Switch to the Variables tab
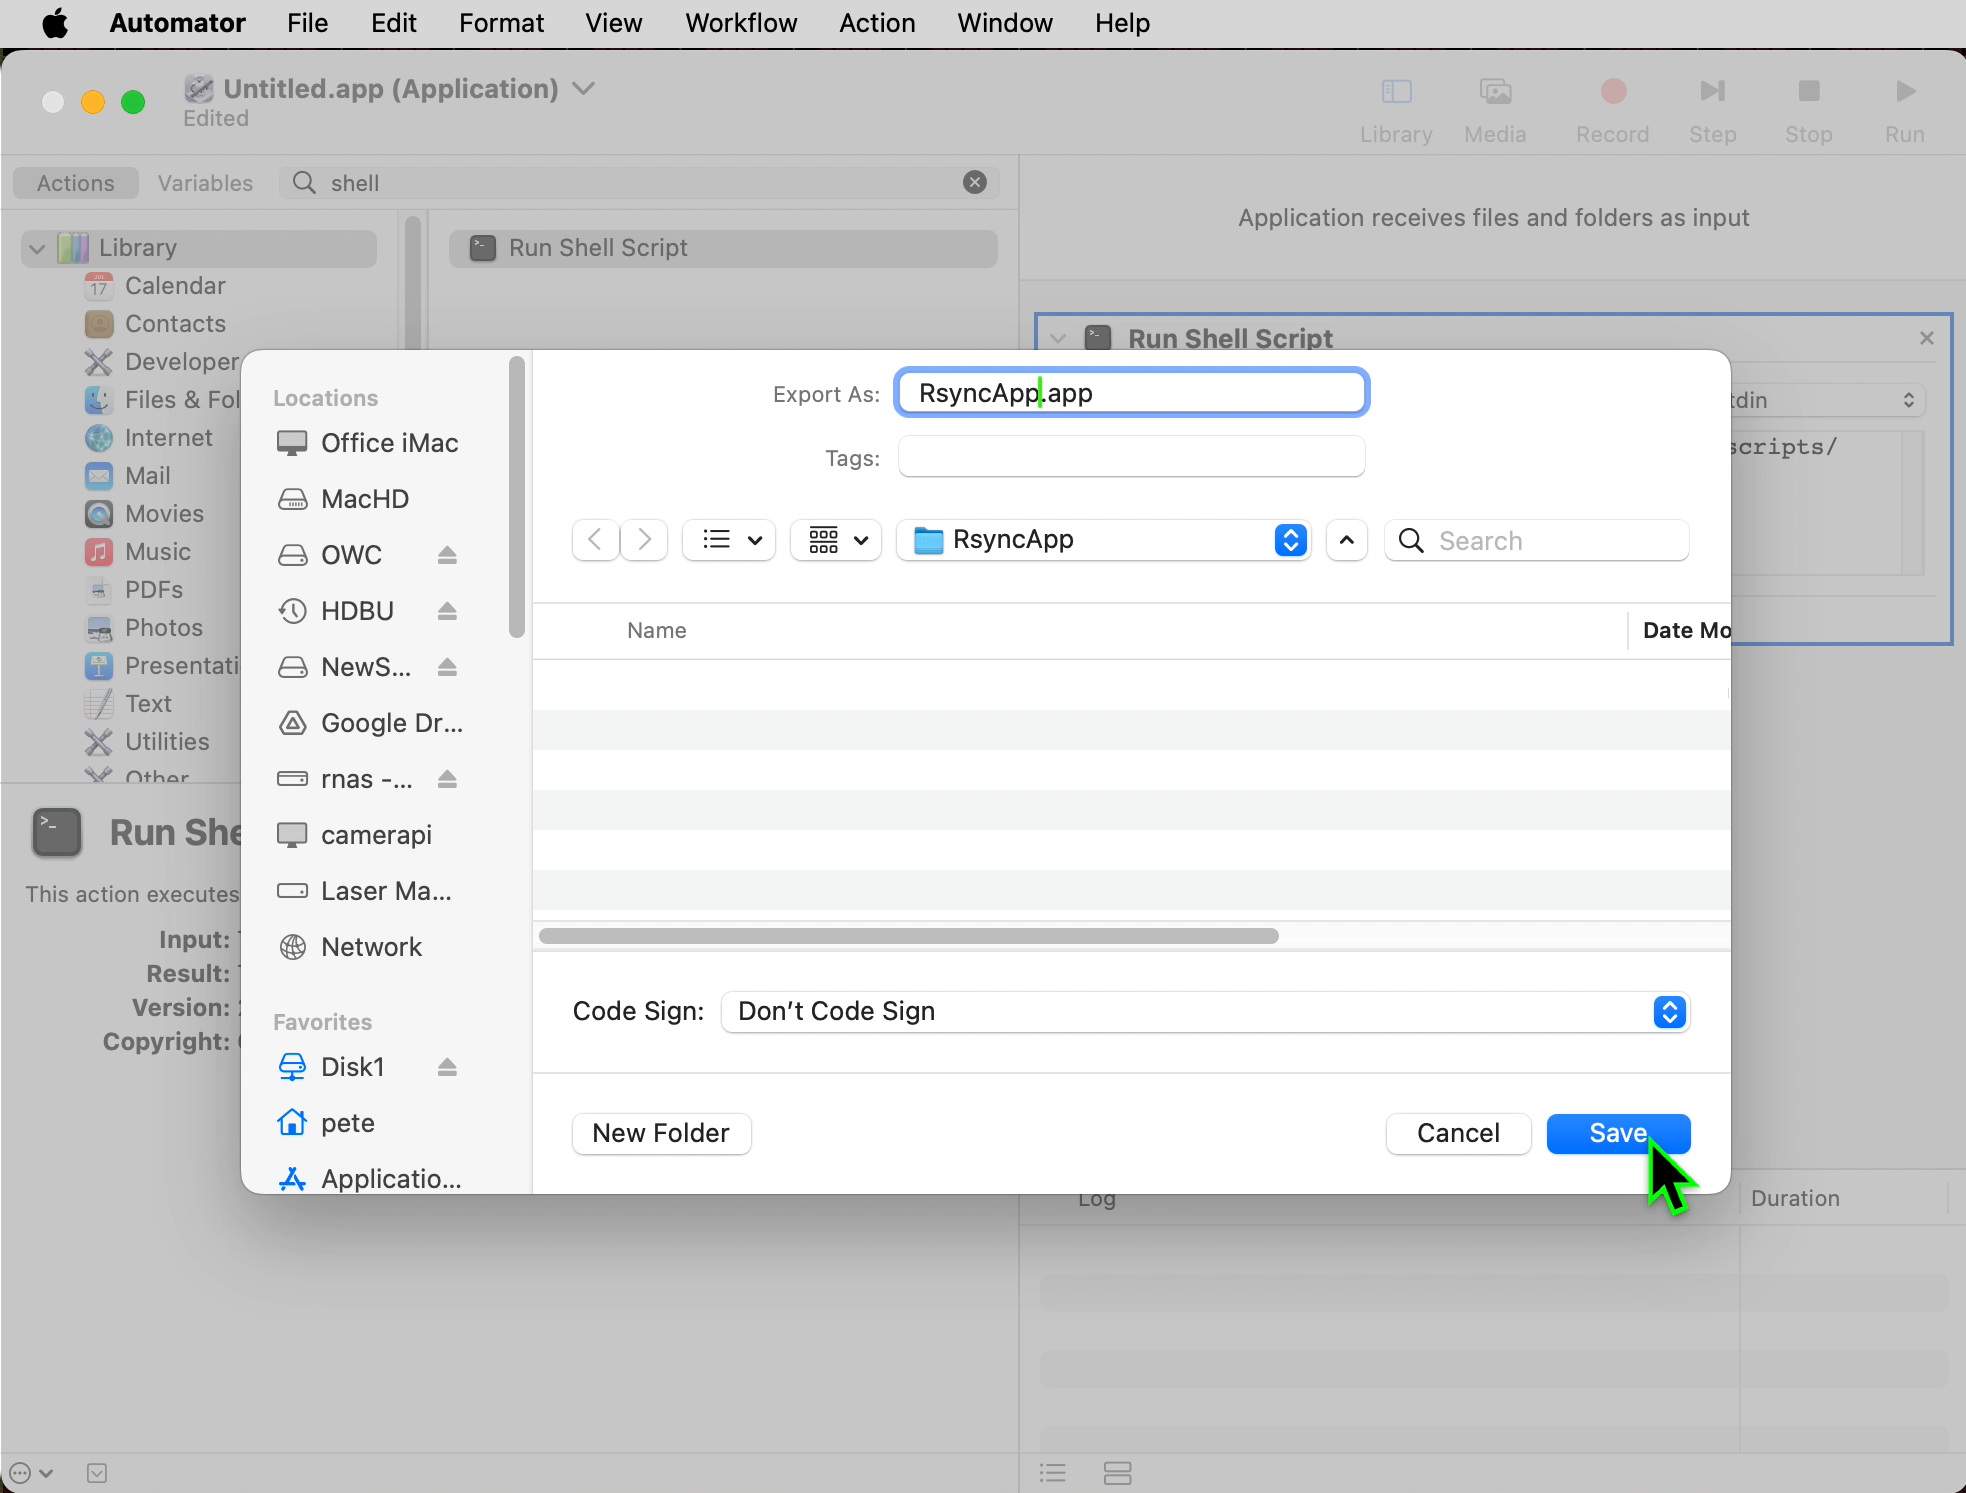 (205, 183)
